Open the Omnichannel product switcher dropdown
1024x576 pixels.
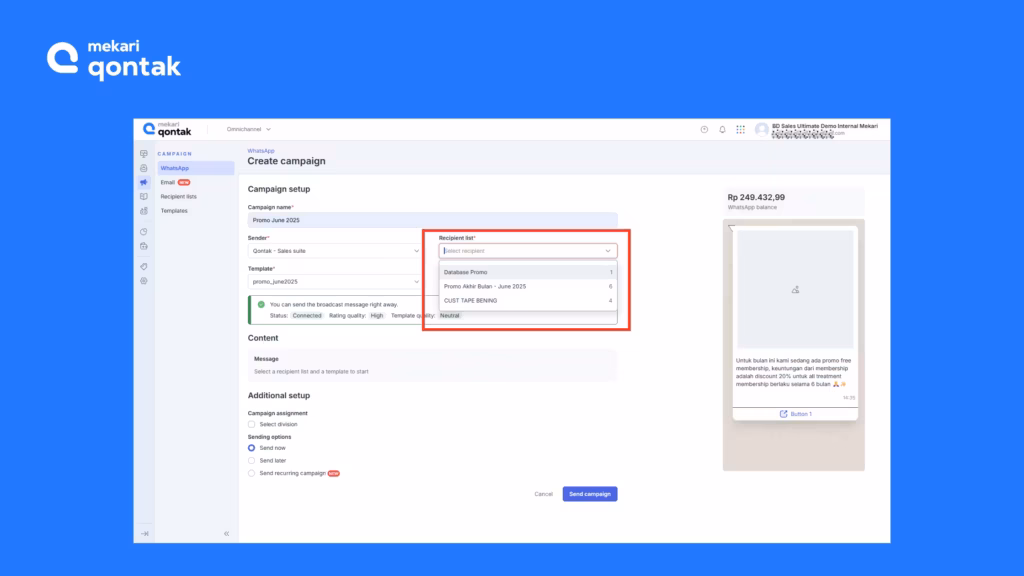click(x=249, y=129)
